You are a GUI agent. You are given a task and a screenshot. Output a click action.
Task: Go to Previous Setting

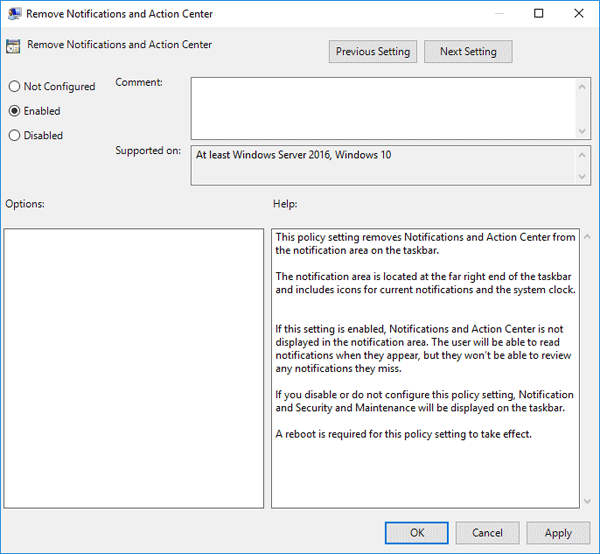[x=373, y=51]
